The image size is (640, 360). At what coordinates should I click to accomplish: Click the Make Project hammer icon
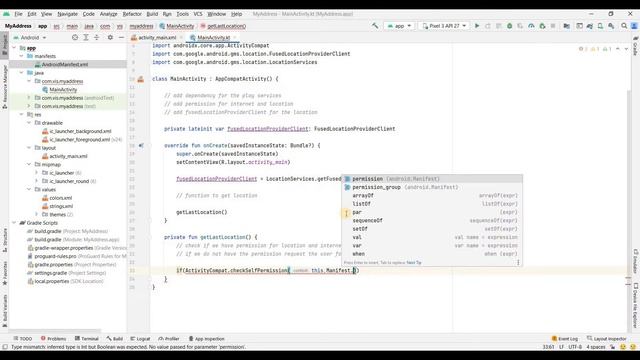[x=375, y=26]
